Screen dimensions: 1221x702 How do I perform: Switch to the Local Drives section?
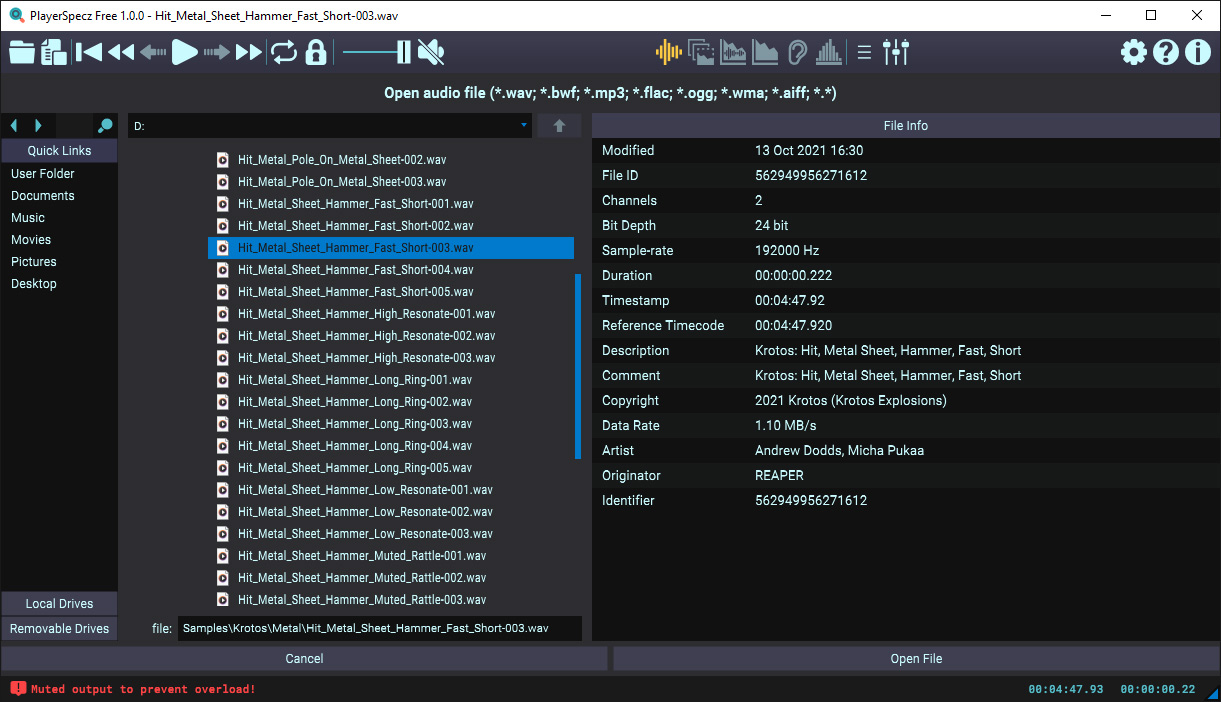[59, 604]
